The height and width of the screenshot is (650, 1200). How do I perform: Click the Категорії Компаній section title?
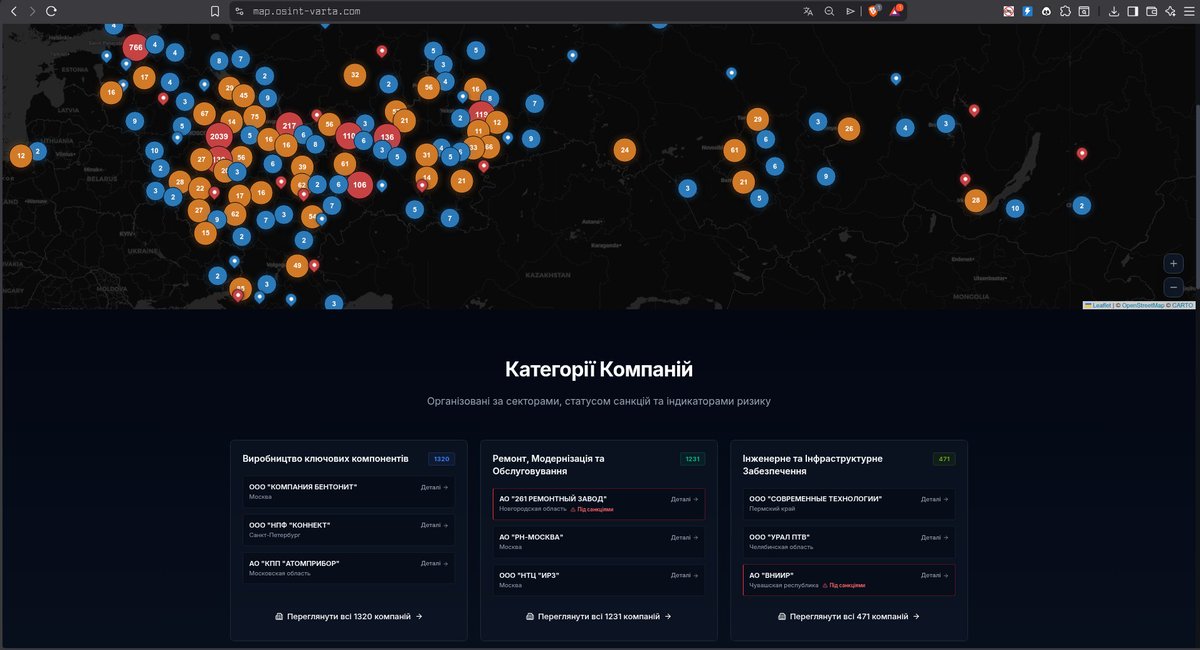pyautogui.click(x=598, y=370)
